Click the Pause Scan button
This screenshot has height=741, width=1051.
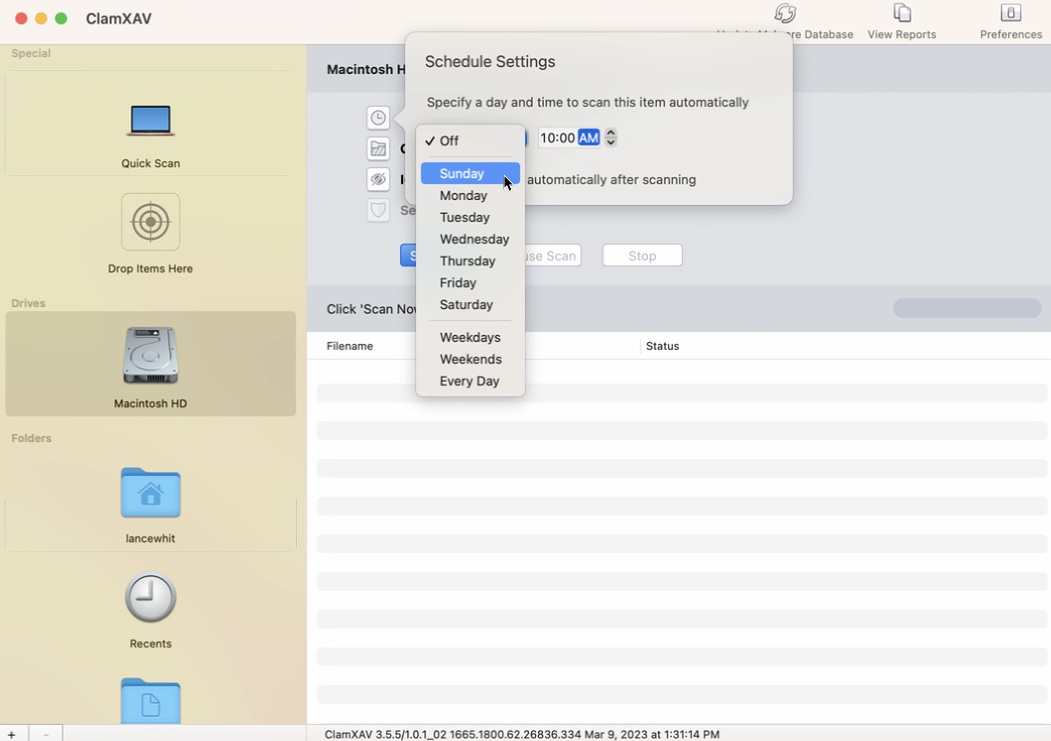(x=553, y=256)
